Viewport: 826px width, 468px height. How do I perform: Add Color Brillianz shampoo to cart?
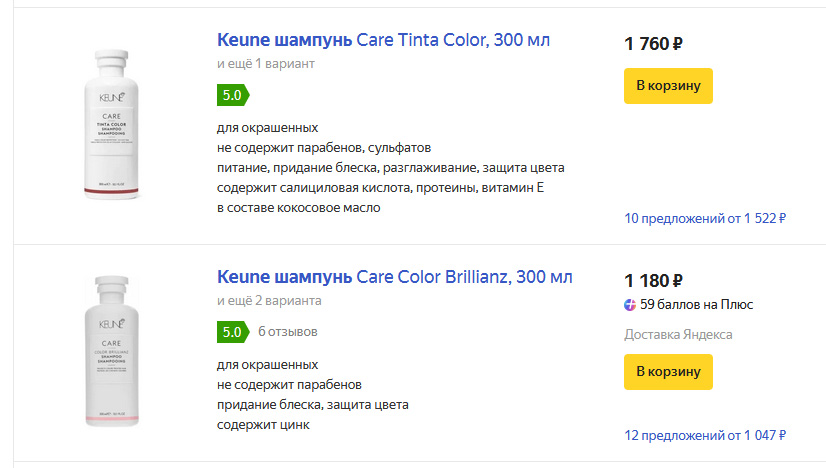pyautogui.click(x=668, y=372)
